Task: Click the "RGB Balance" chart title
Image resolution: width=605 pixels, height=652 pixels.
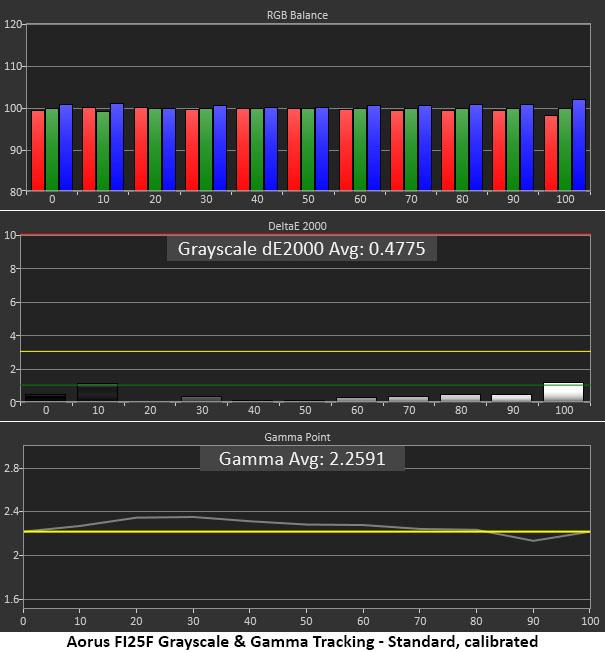Action: point(297,15)
